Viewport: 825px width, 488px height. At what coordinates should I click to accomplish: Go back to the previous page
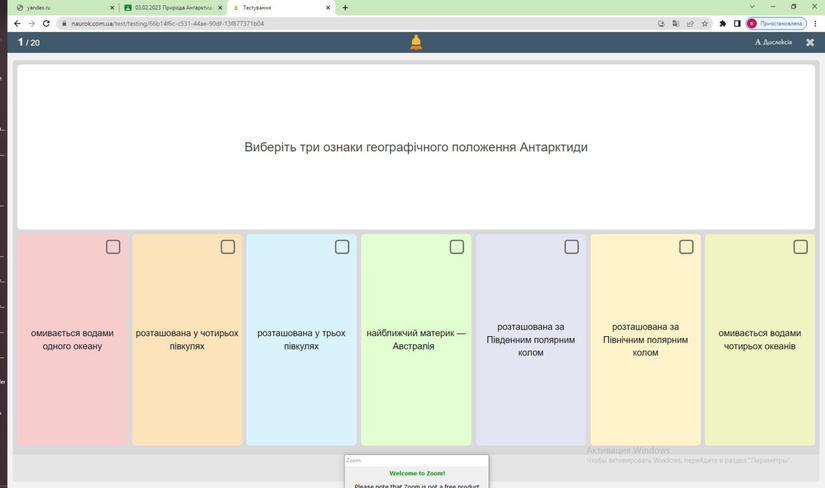click(17, 24)
